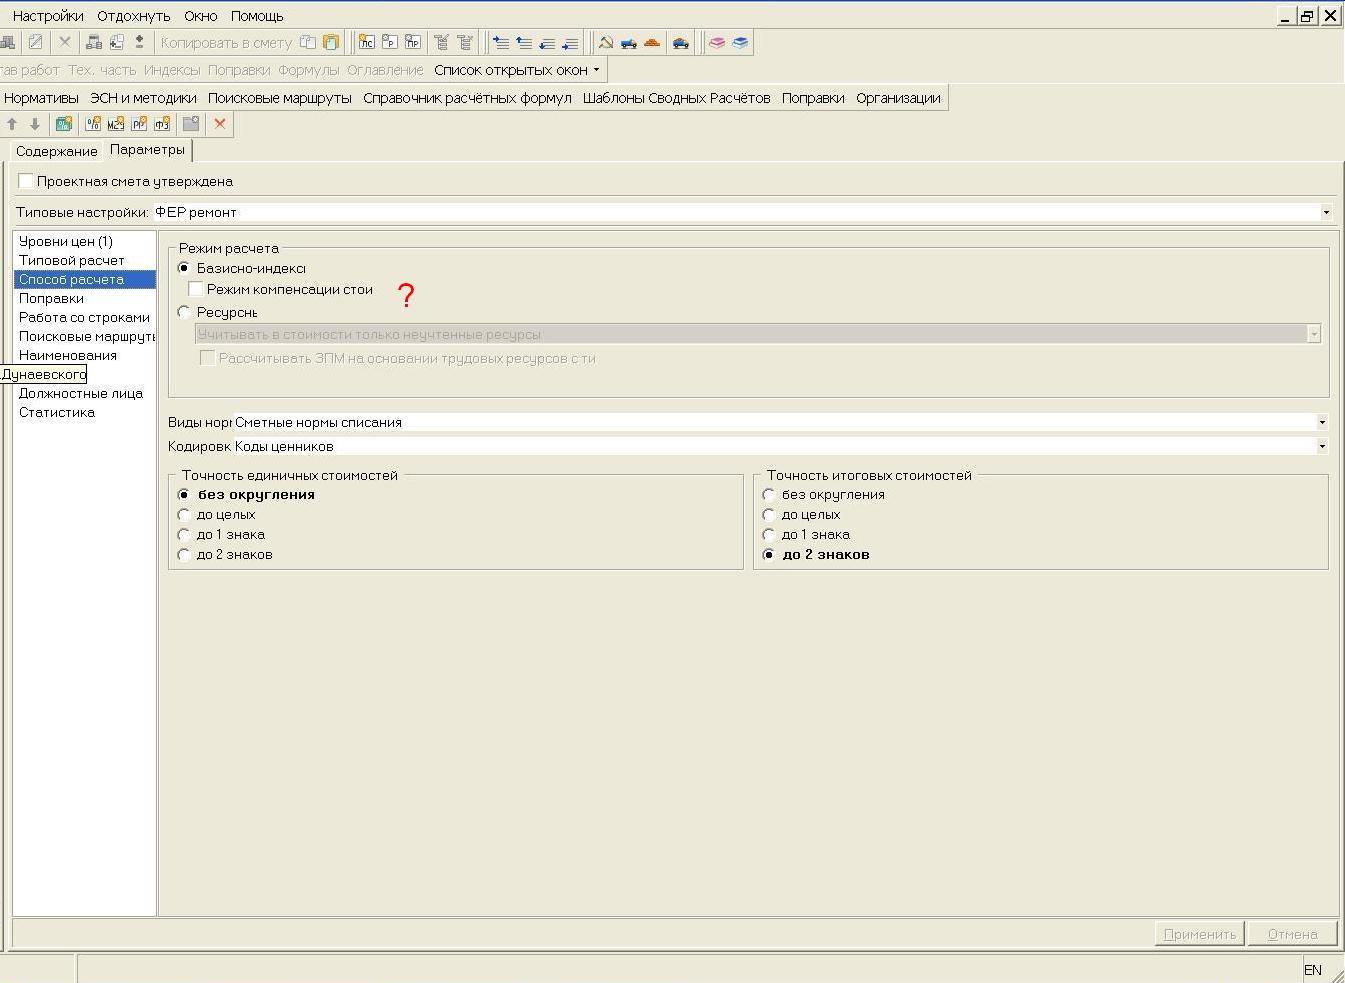This screenshot has width=1345, height=983.
Task: Click the Р icon in top toolbar
Action: click(390, 42)
